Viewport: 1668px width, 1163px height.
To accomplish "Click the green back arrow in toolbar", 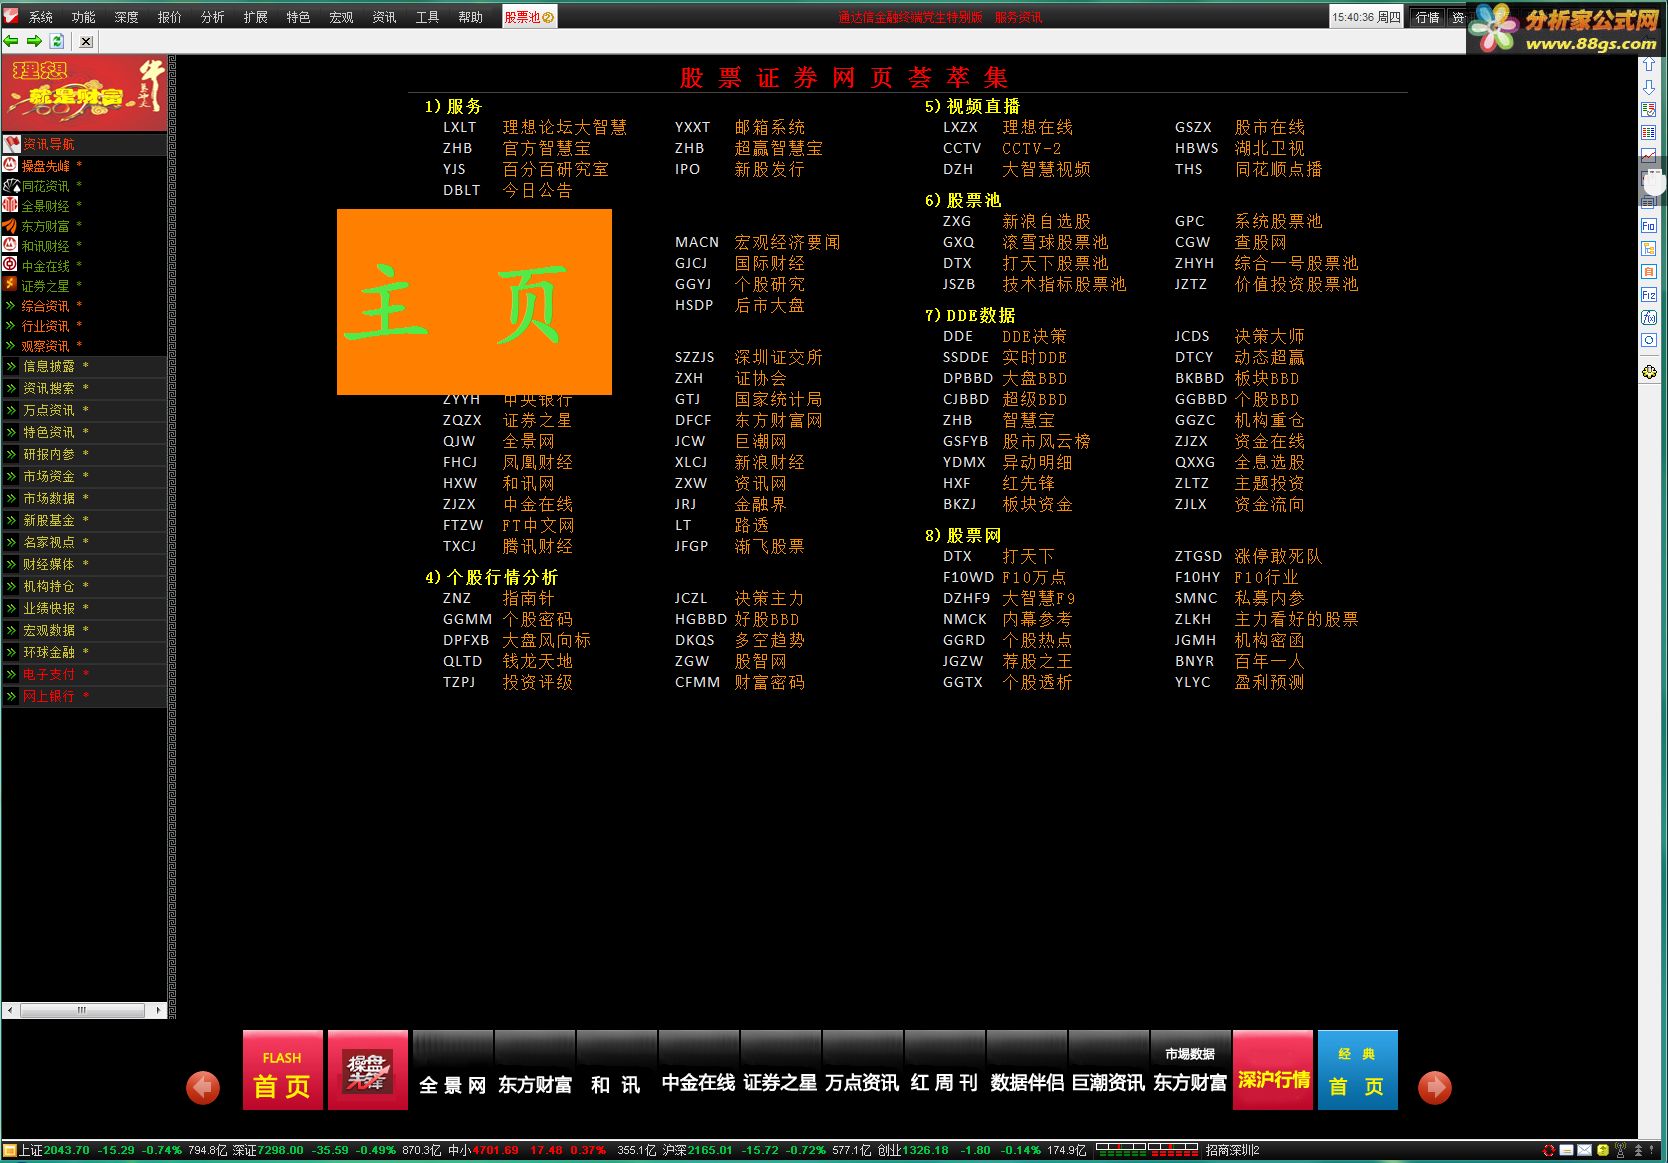I will point(11,41).
